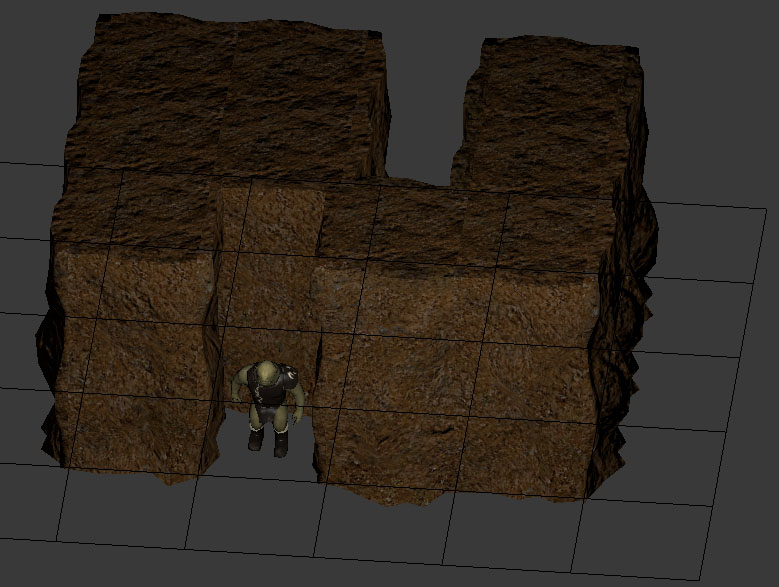Click the orc's black chest armor
The height and width of the screenshot is (587, 779).
[270, 393]
